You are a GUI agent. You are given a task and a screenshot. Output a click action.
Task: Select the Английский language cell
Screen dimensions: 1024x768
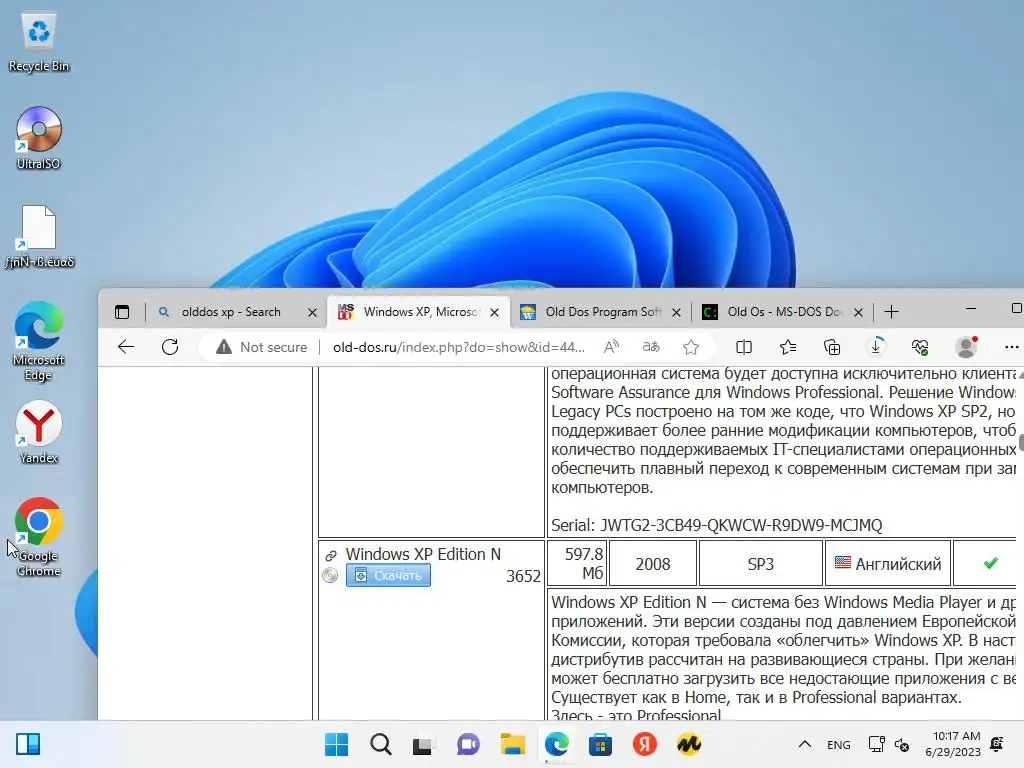point(888,564)
